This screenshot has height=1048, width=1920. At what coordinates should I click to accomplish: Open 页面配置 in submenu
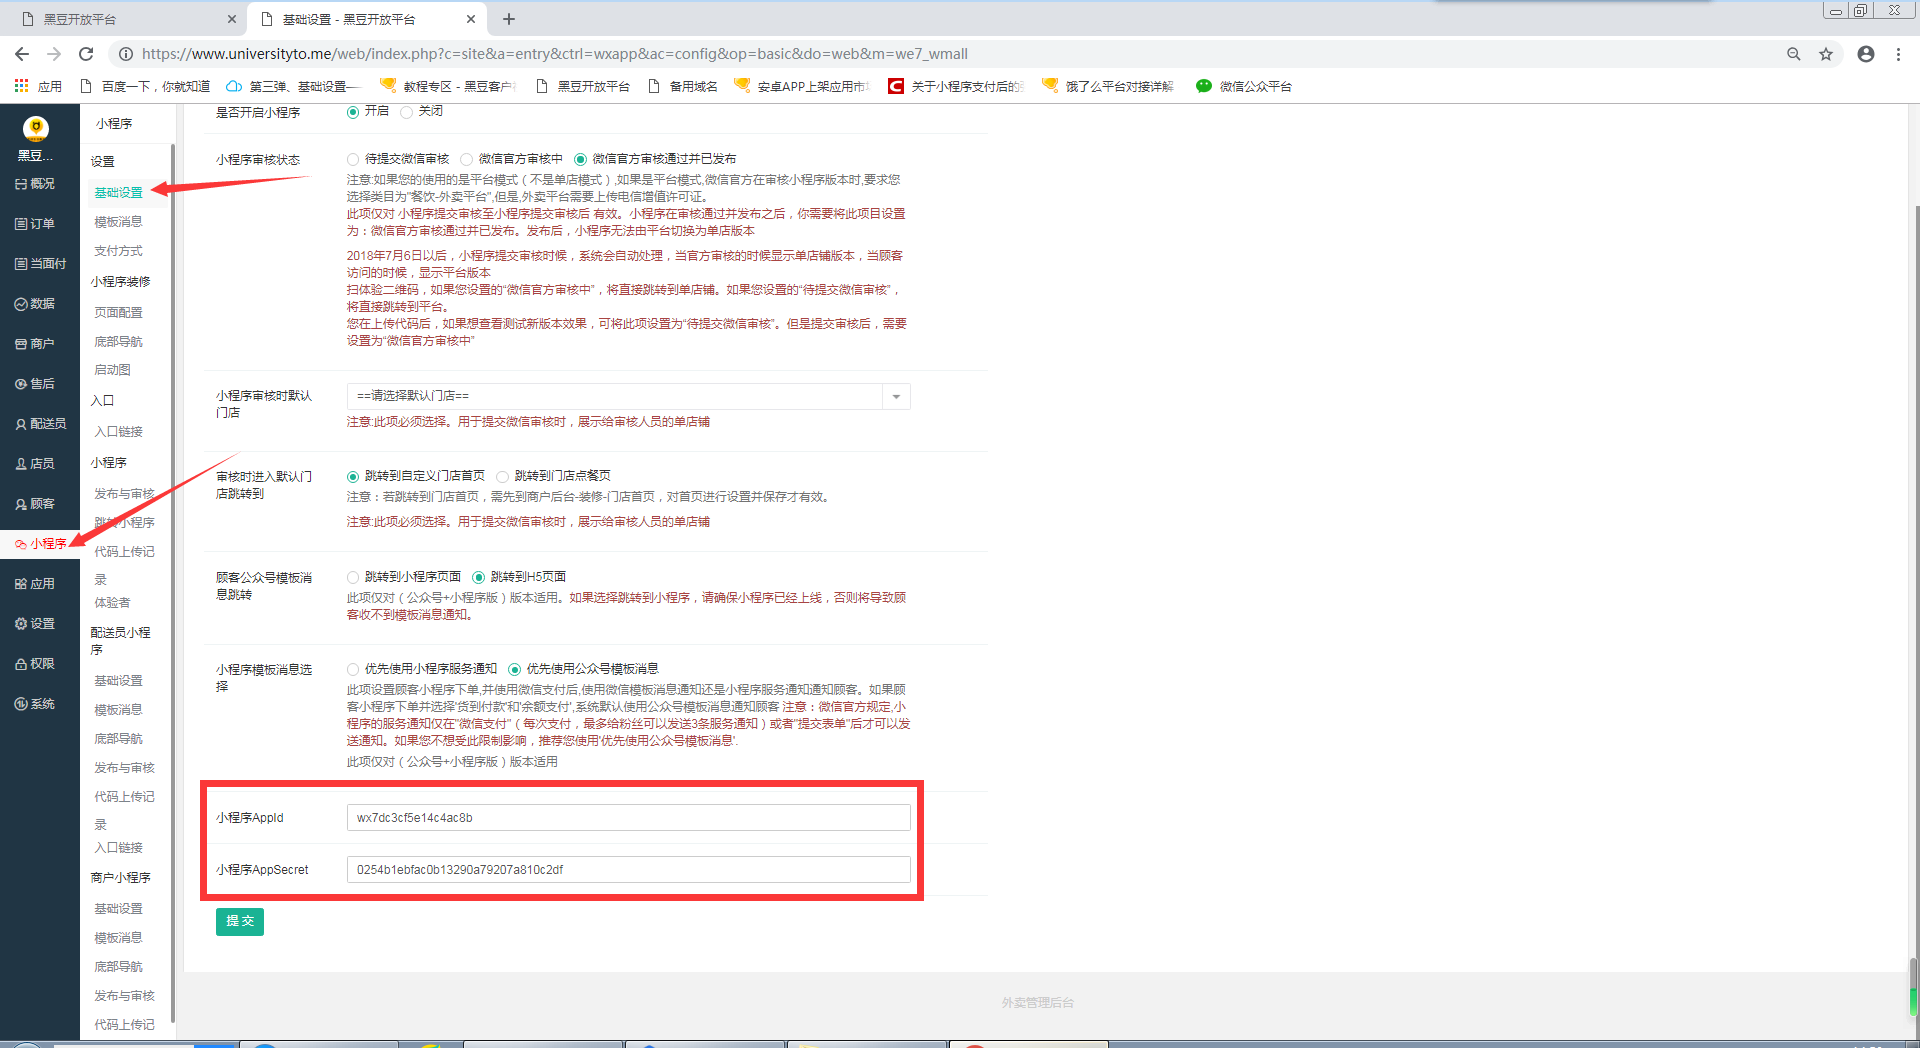[118, 313]
